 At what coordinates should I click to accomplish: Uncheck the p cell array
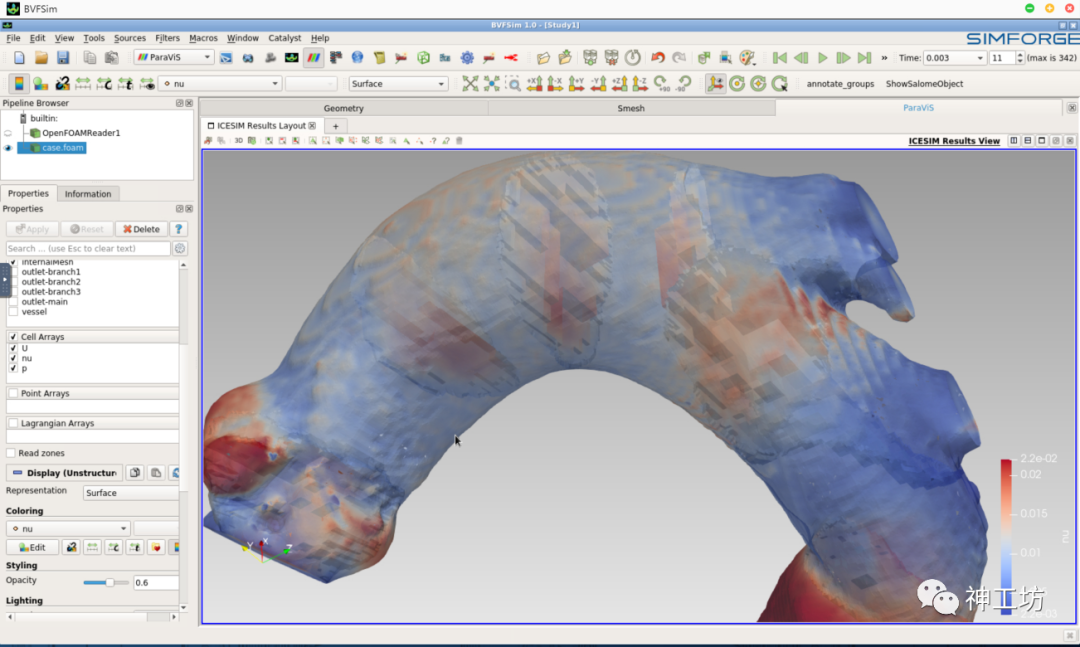click(13, 369)
